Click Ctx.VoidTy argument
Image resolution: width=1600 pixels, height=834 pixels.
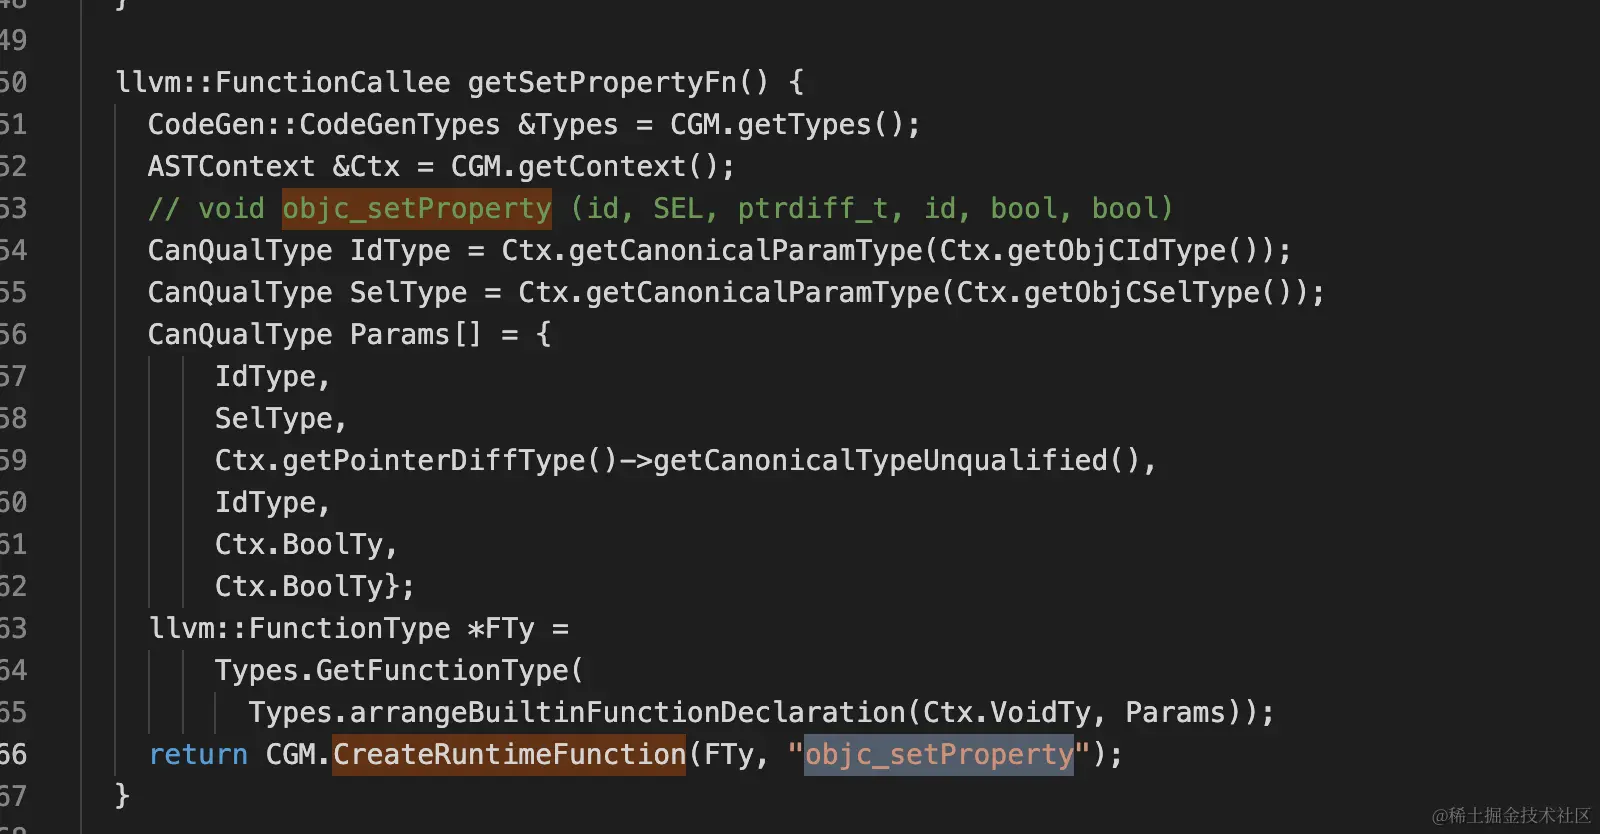tap(1006, 712)
